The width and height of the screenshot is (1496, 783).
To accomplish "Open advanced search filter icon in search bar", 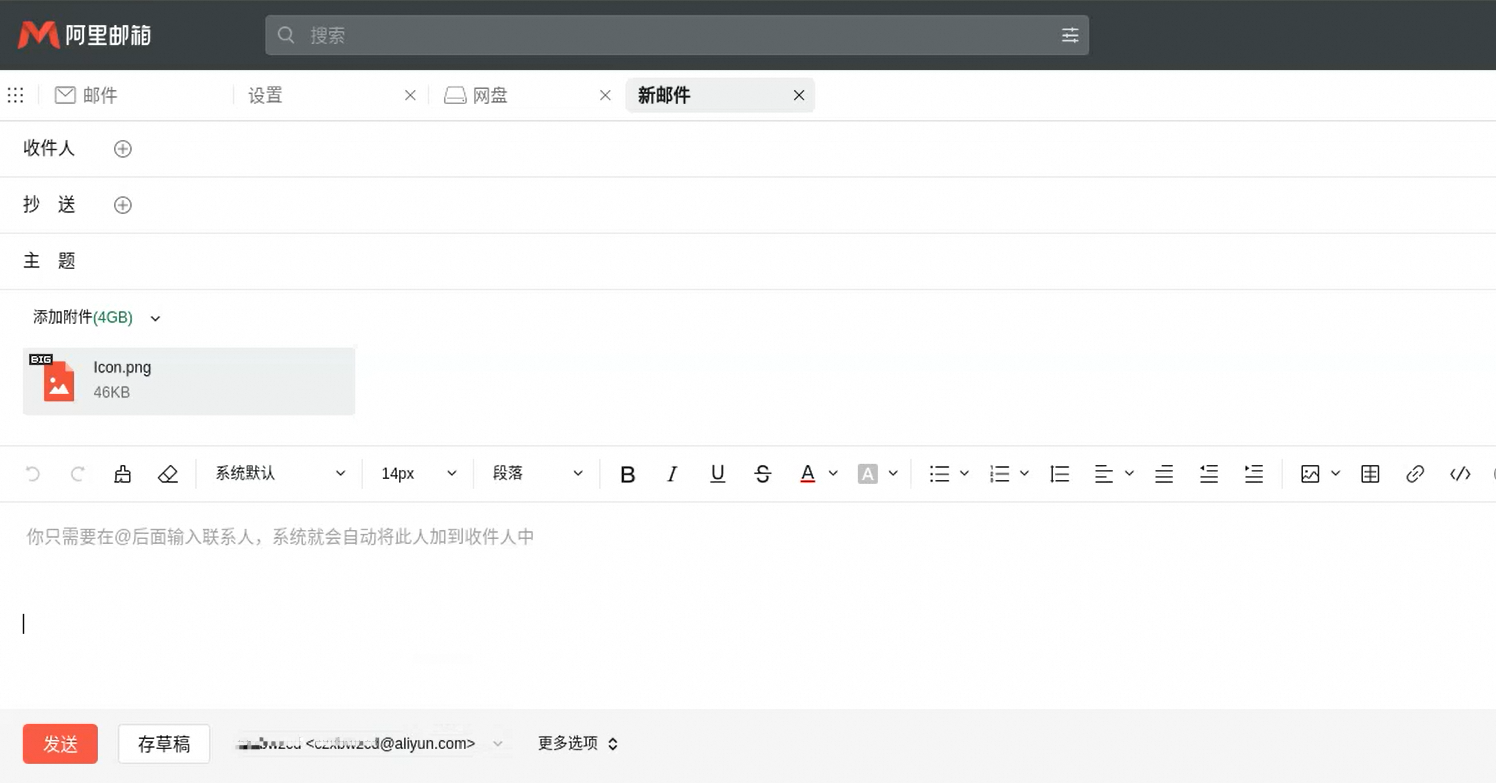I will (x=1069, y=35).
